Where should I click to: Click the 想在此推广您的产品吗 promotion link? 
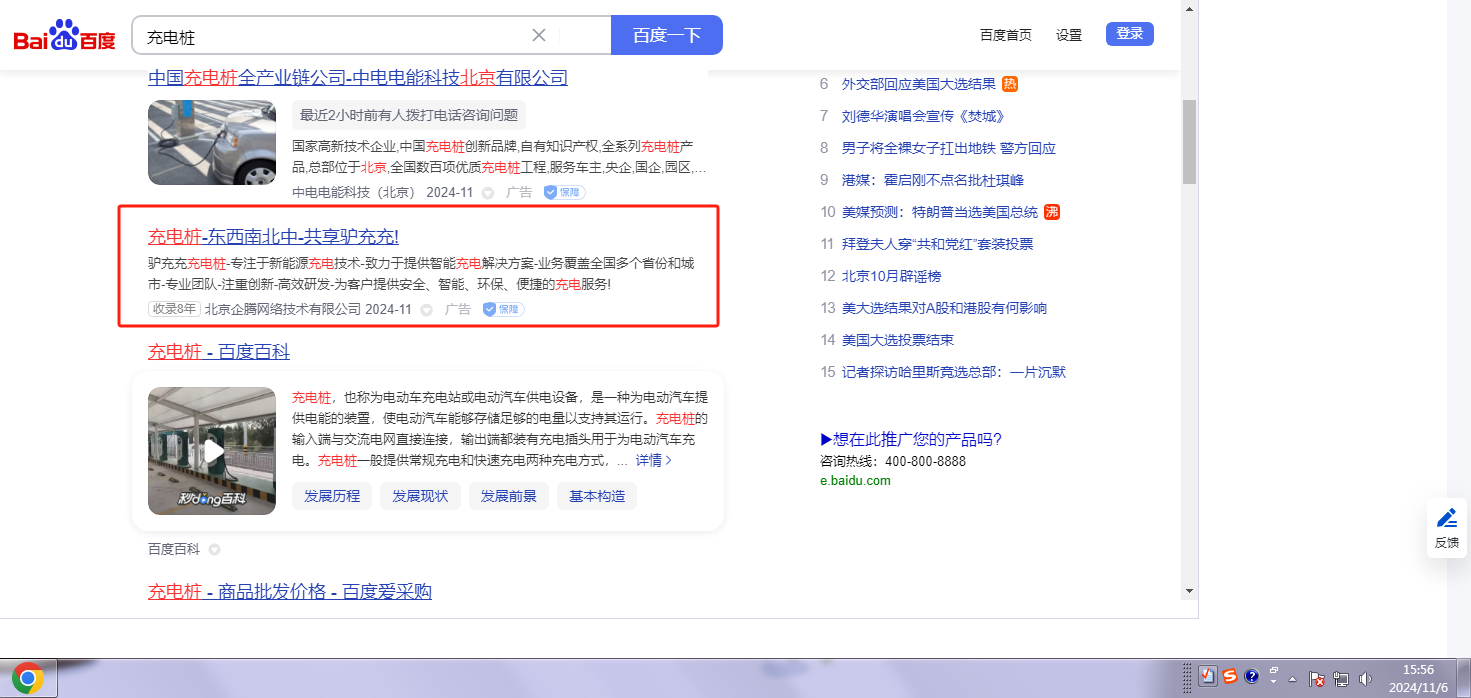[x=911, y=440]
